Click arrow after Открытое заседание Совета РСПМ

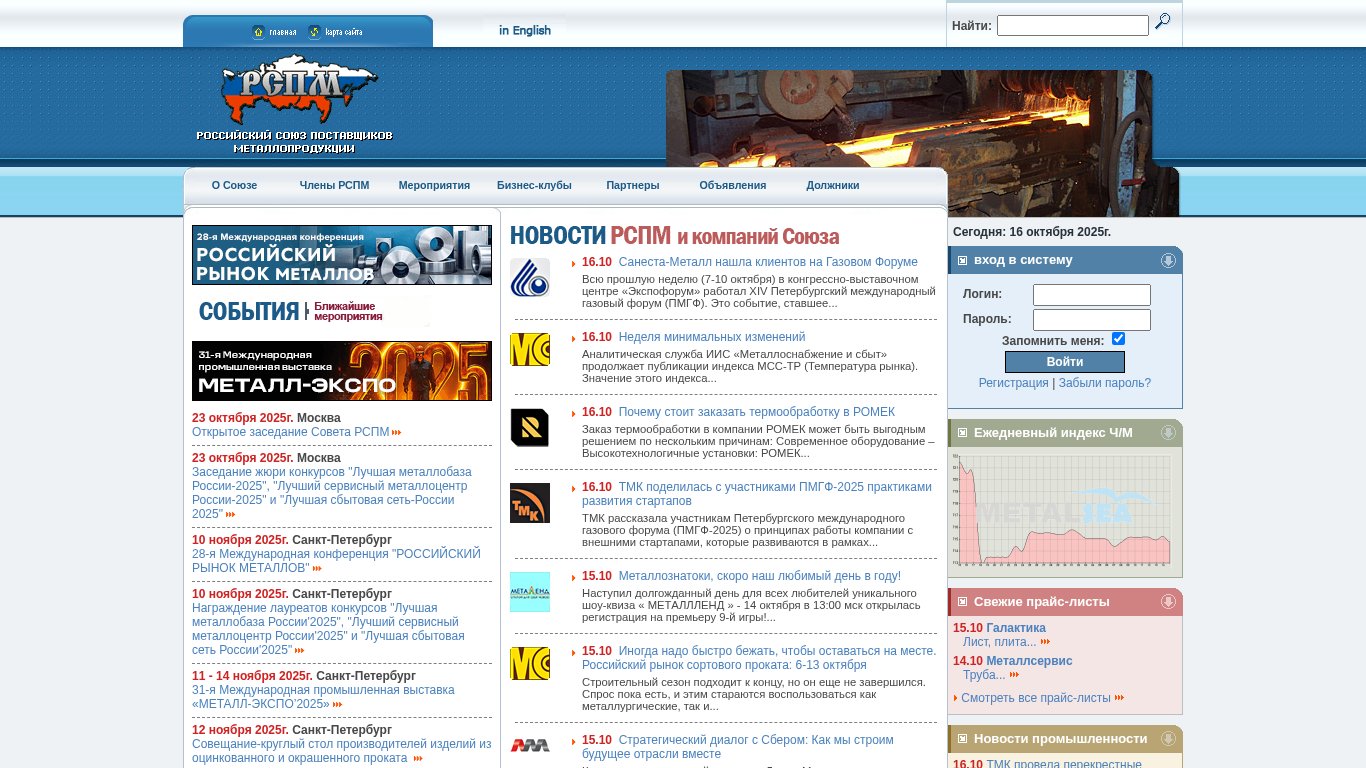[x=397, y=433]
